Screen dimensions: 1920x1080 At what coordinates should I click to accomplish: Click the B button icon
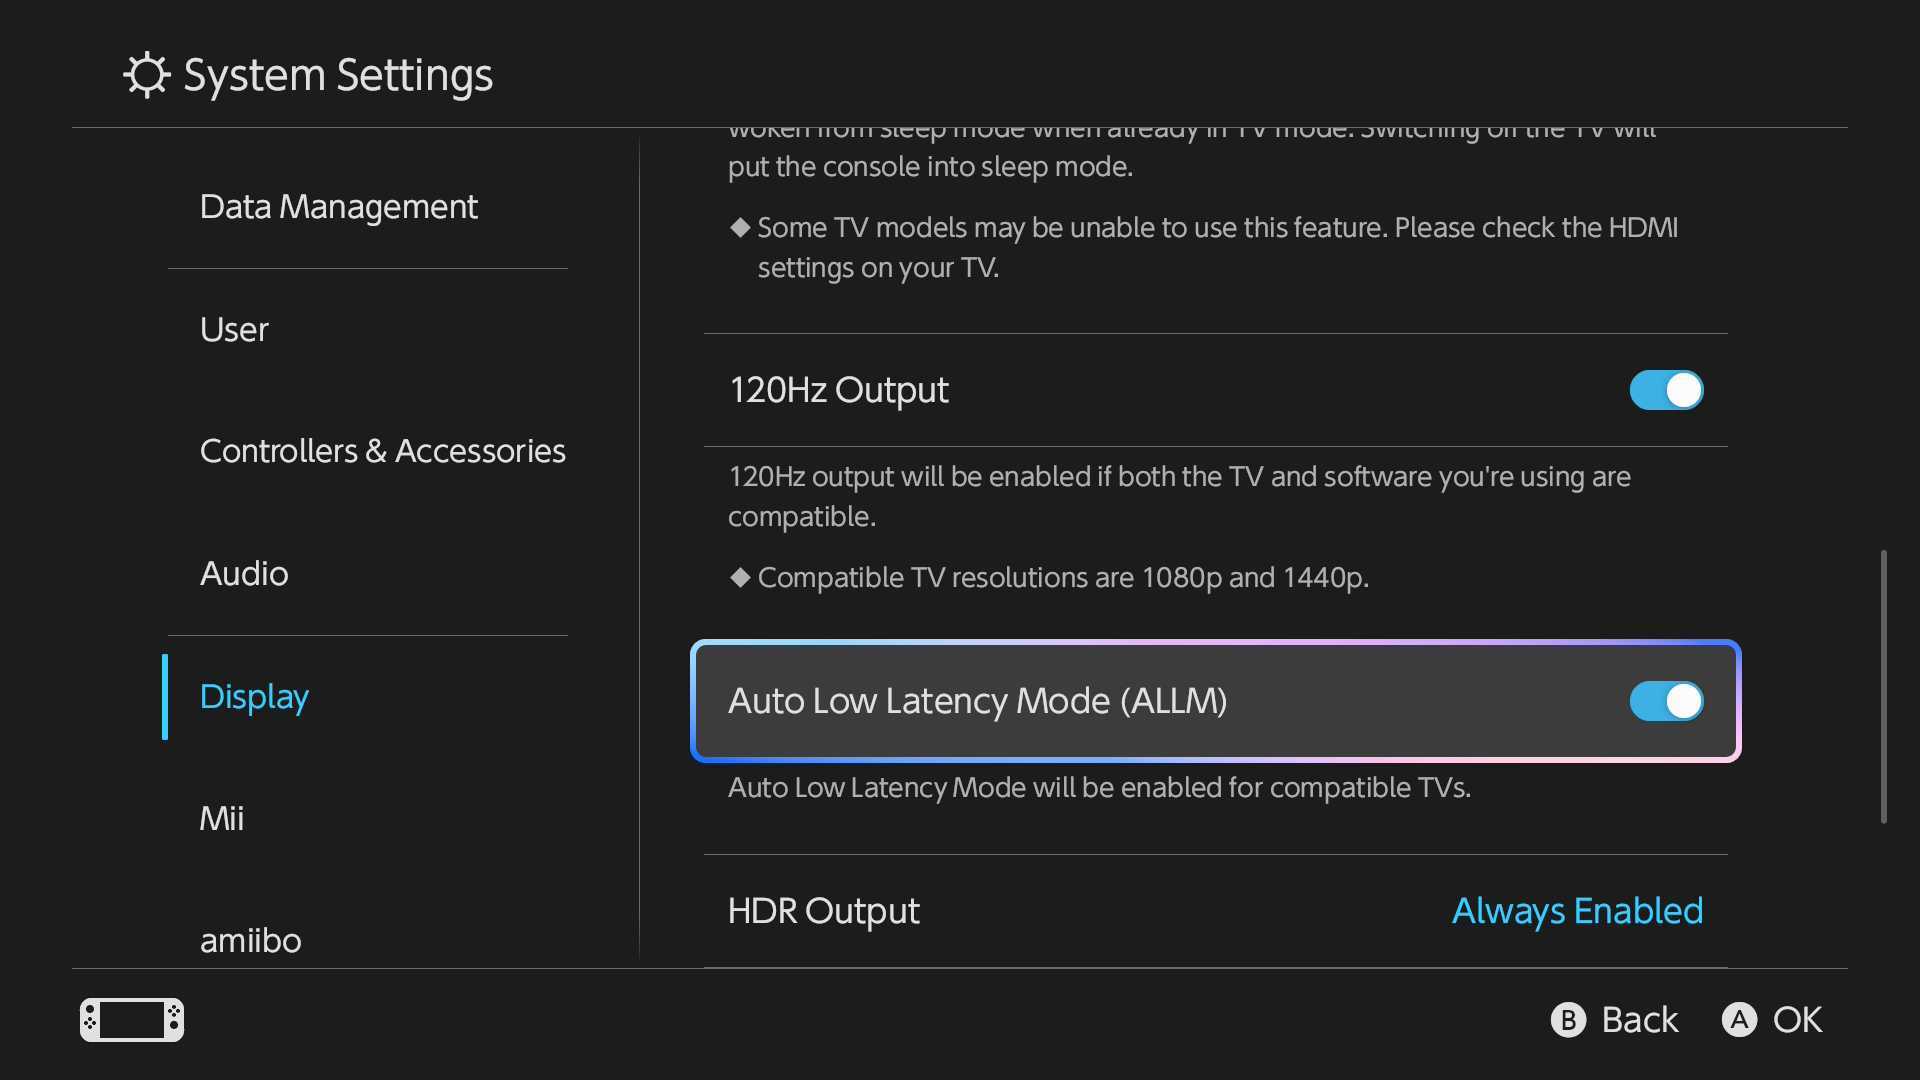(x=1568, y=1020)
